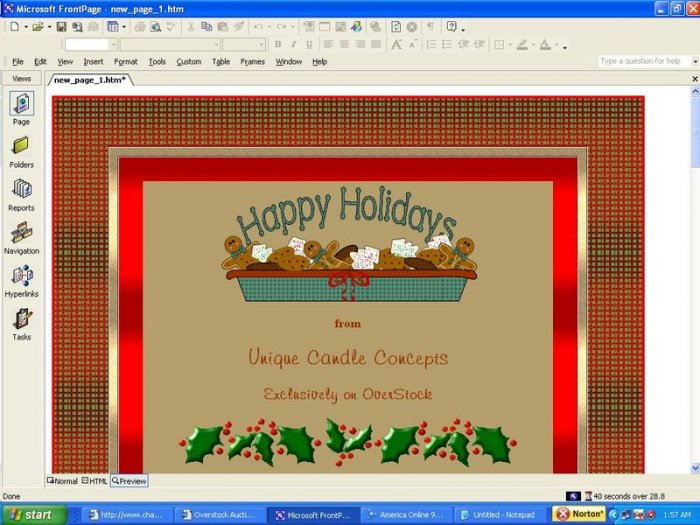Viewport: 700px width, 525px height.
Task: Click the Search toolbar icon next to Save
Action: point(77,27)
